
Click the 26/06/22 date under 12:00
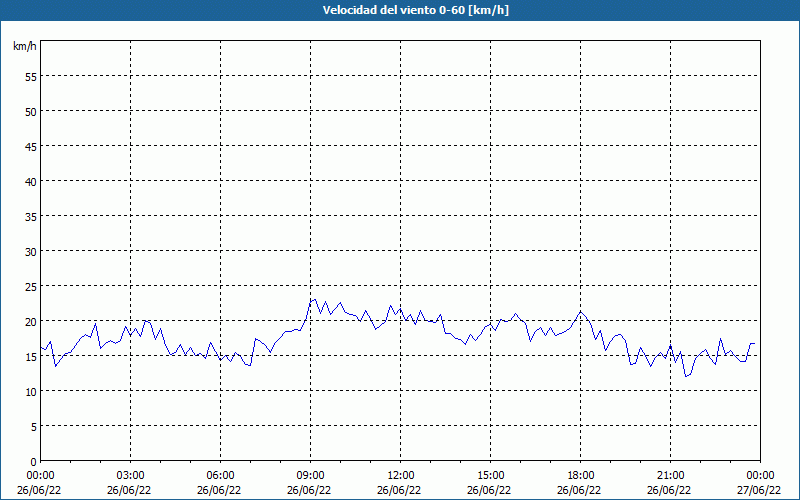click(399, 490)
